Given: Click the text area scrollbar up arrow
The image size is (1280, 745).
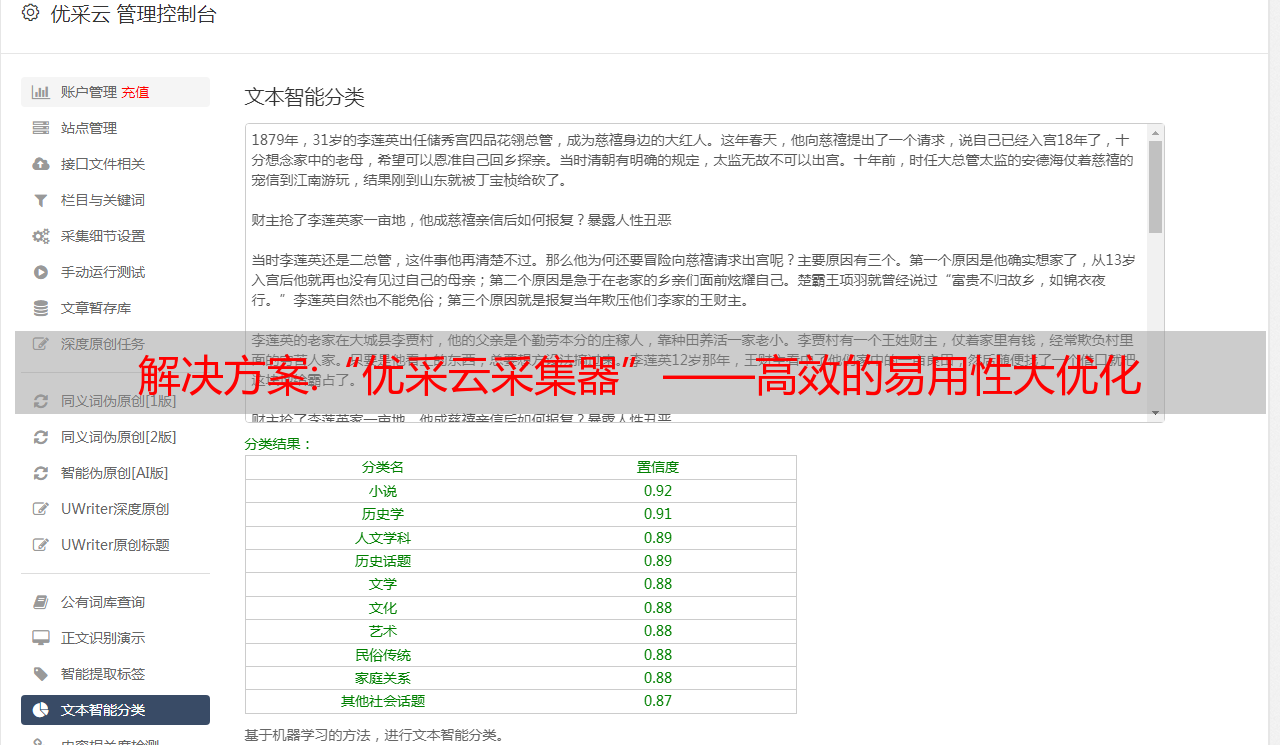Looking at the screenshot, I should (x=1156, y=133).
